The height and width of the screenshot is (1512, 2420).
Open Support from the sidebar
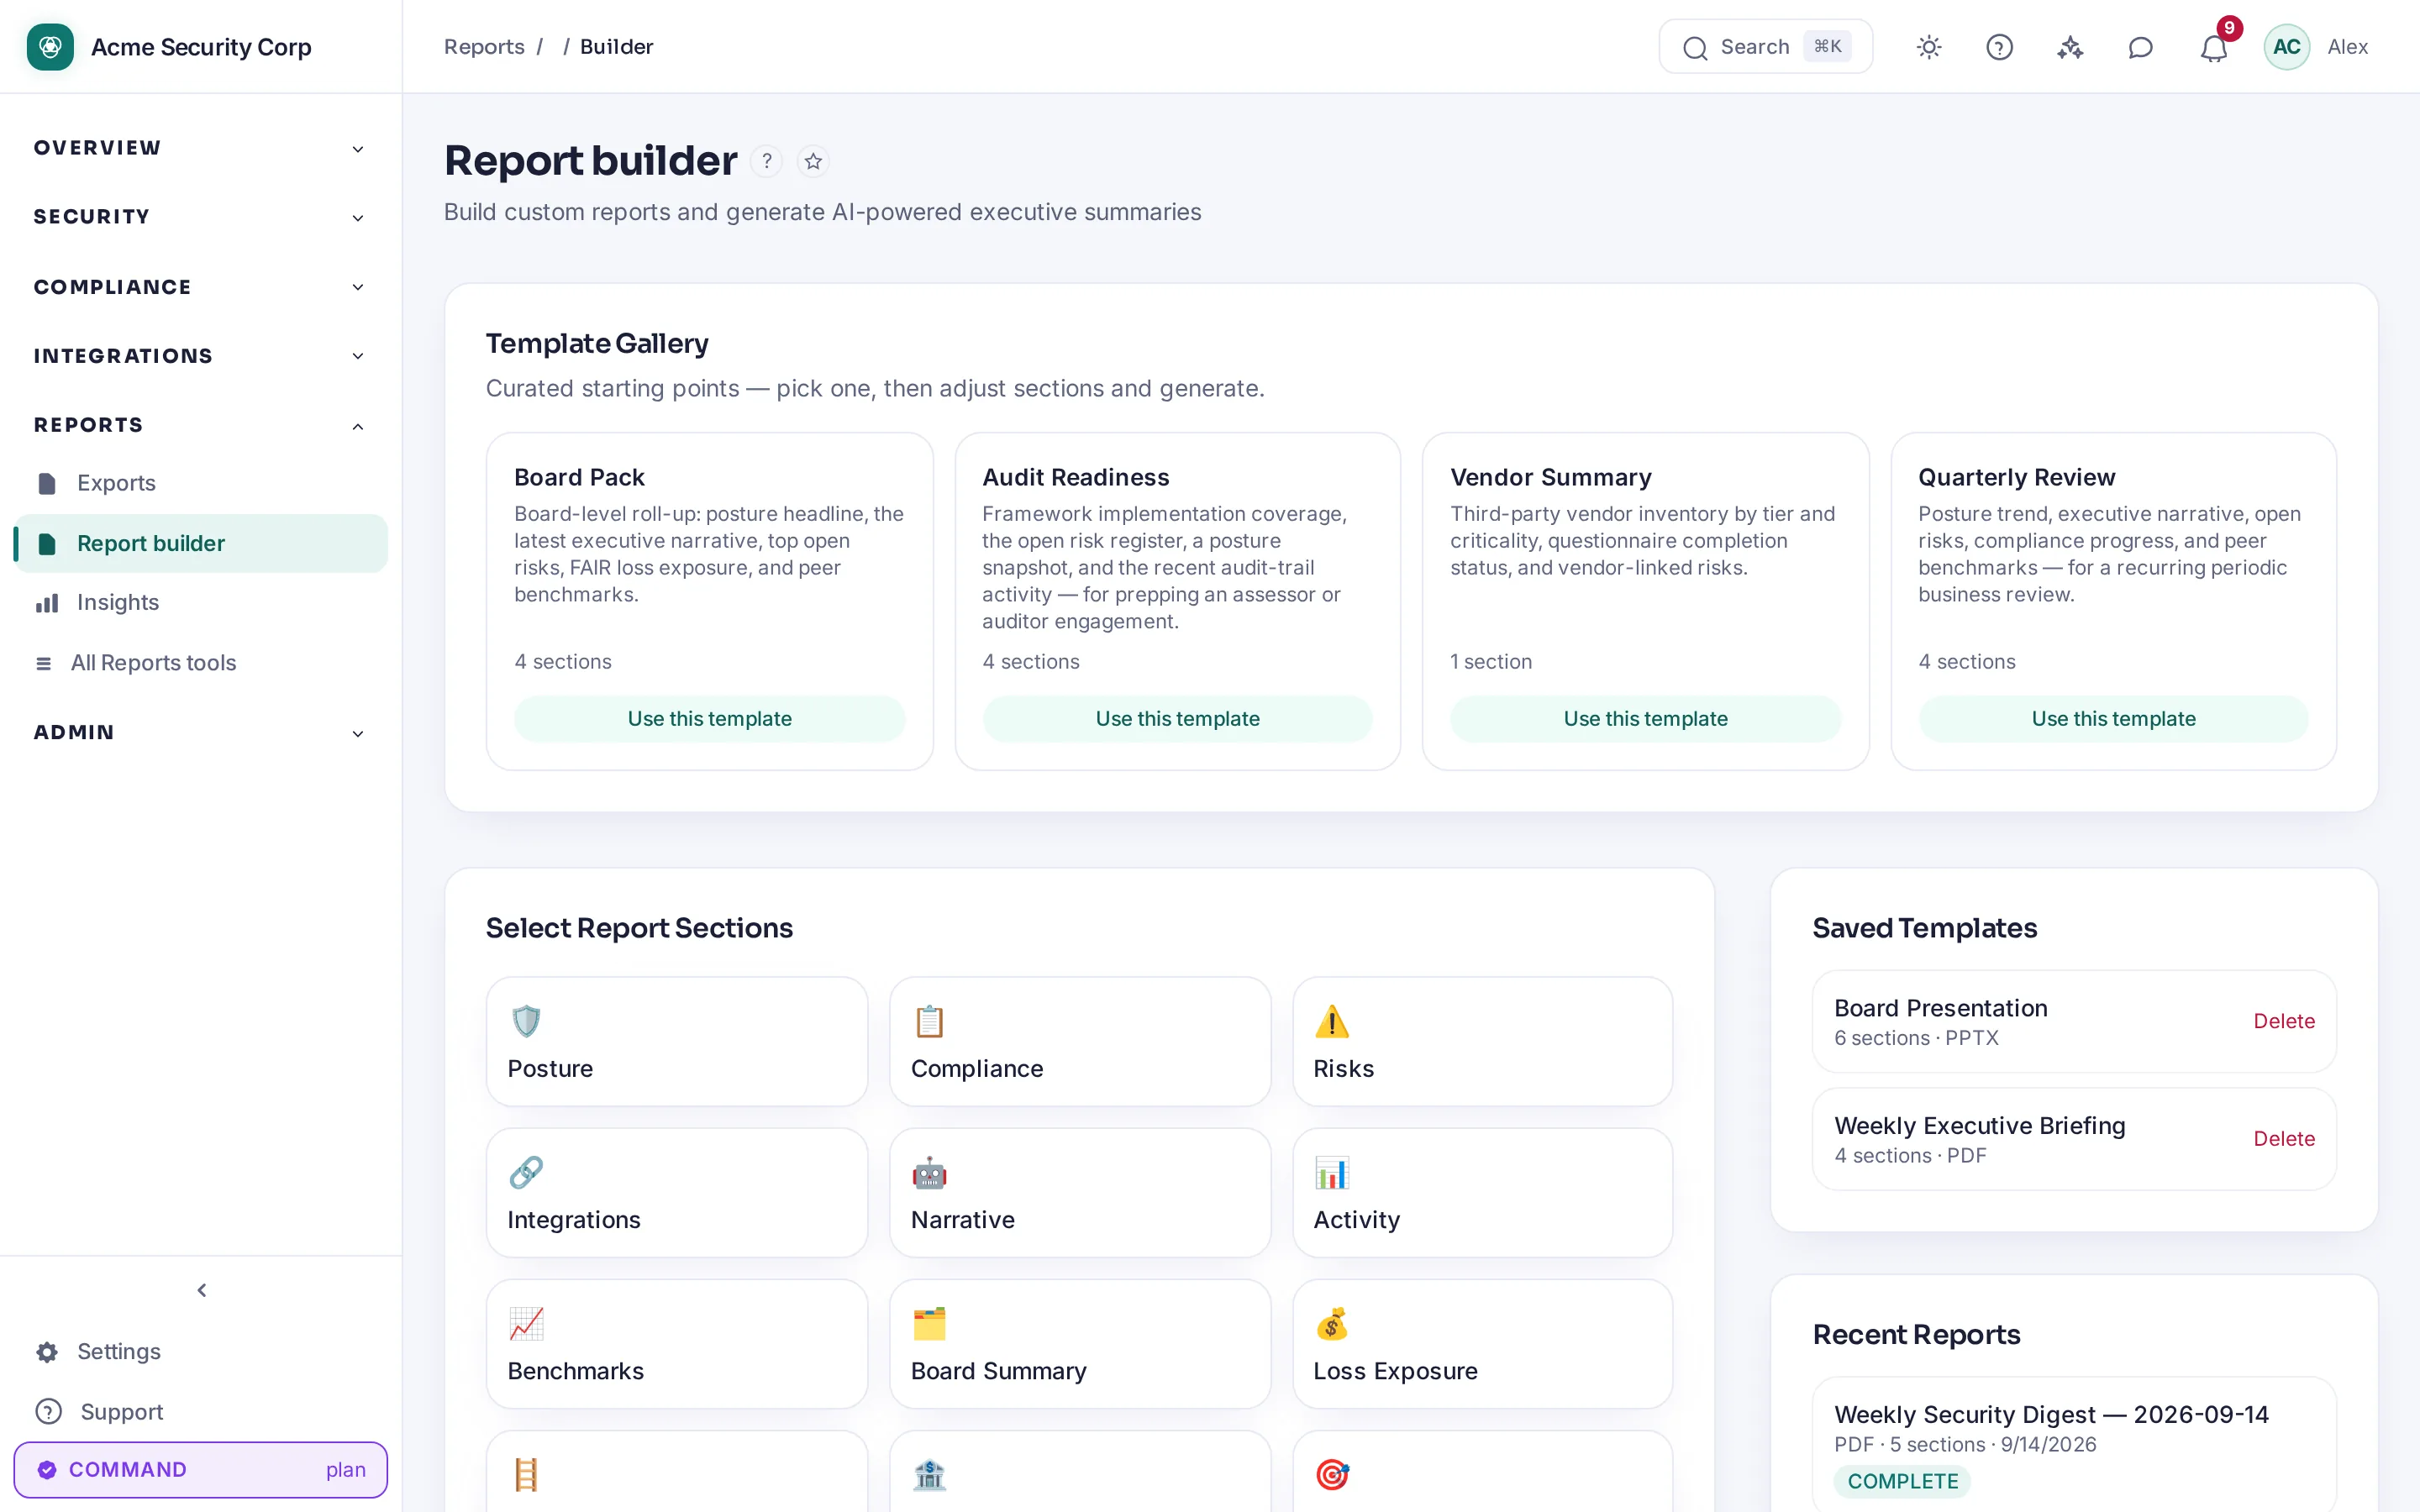[x=200, y=1411]
